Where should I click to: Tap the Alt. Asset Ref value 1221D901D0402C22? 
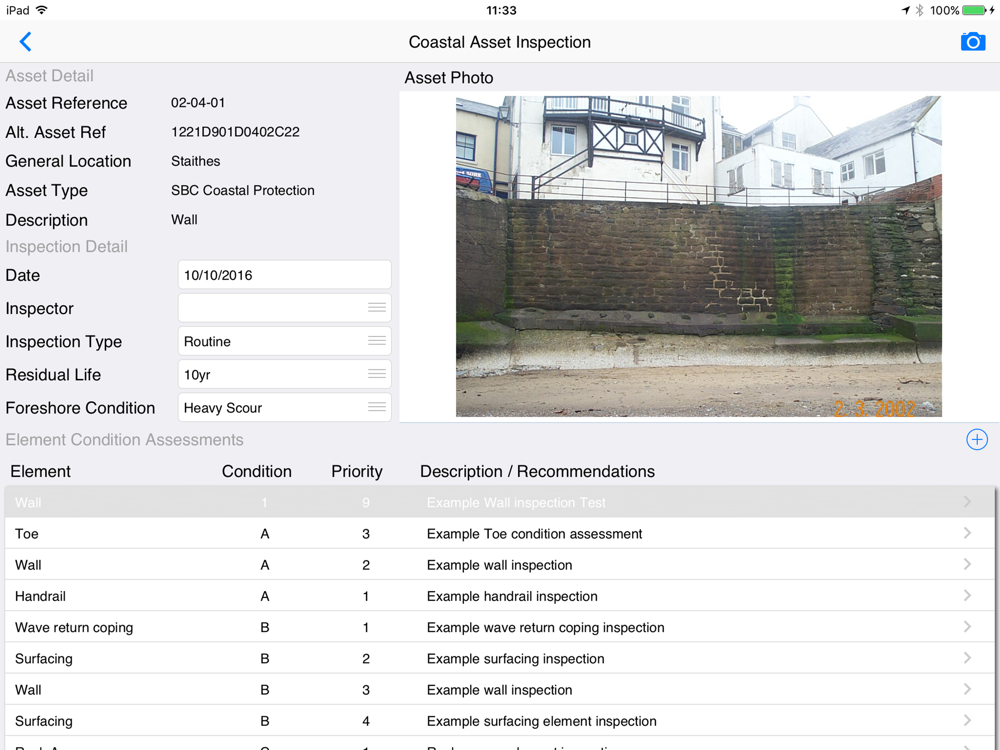[235, 132]
